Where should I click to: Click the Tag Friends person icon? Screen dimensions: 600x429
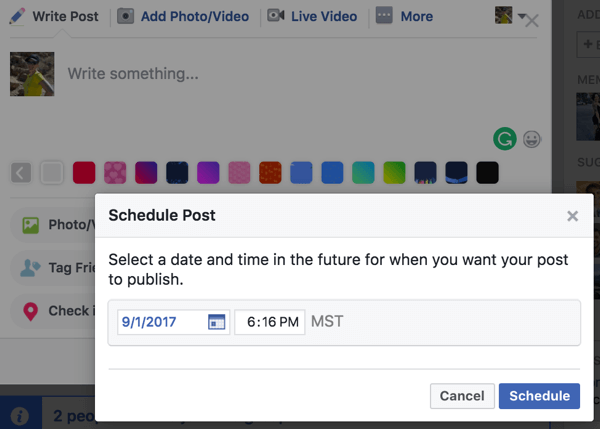tap(30, 268)
